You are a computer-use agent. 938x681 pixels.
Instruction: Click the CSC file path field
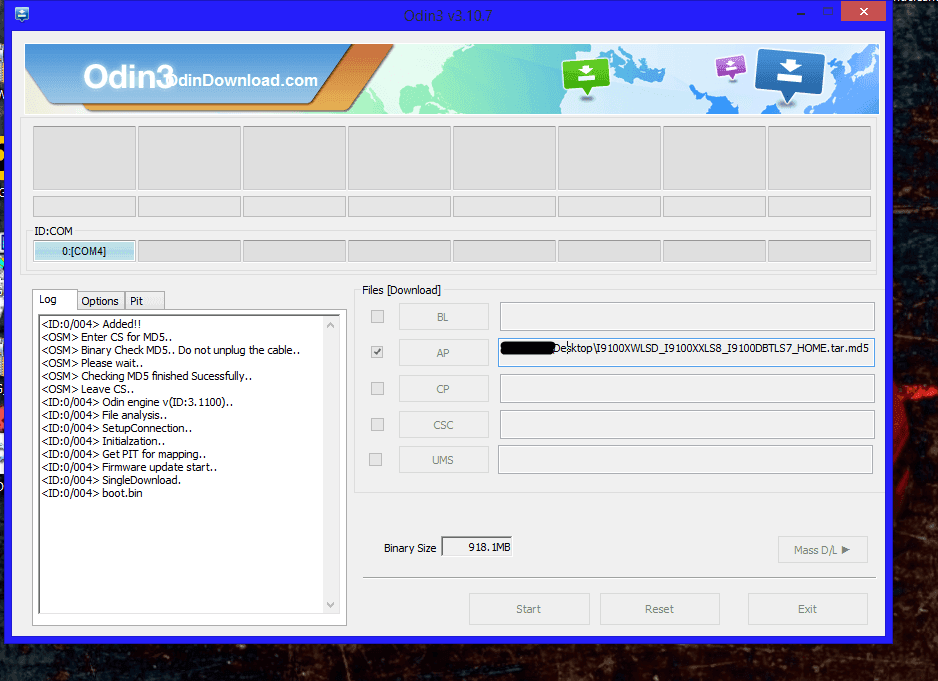(x=687, y=425)
